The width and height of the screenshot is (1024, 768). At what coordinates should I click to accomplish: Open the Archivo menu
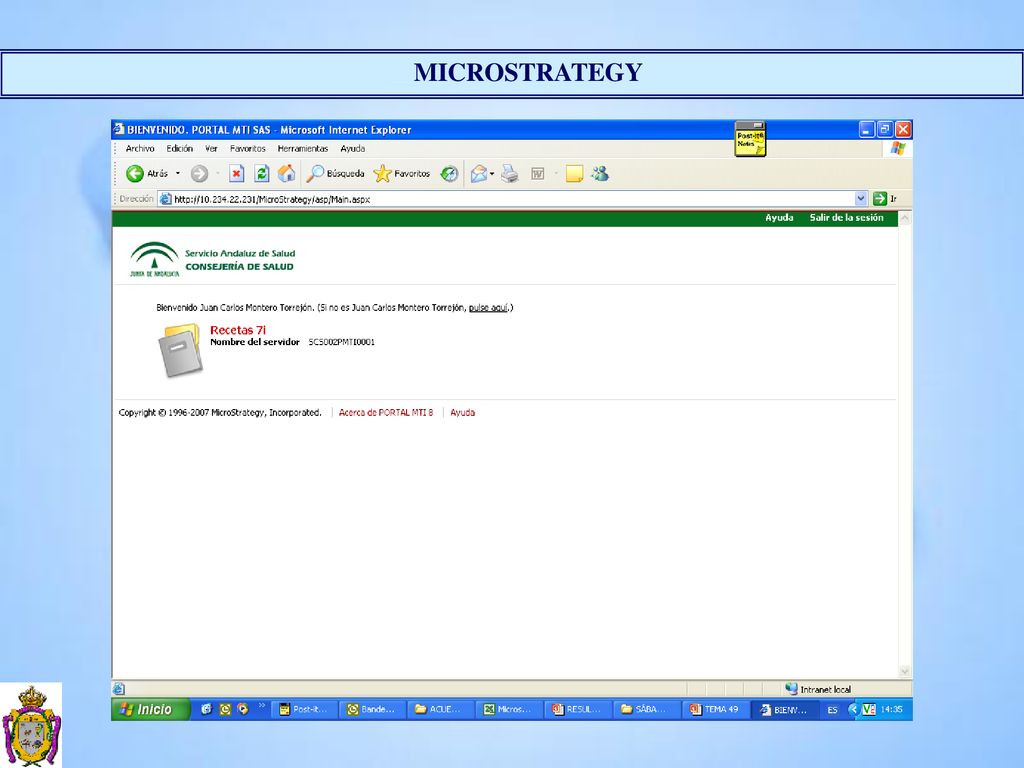click(140, 149)
